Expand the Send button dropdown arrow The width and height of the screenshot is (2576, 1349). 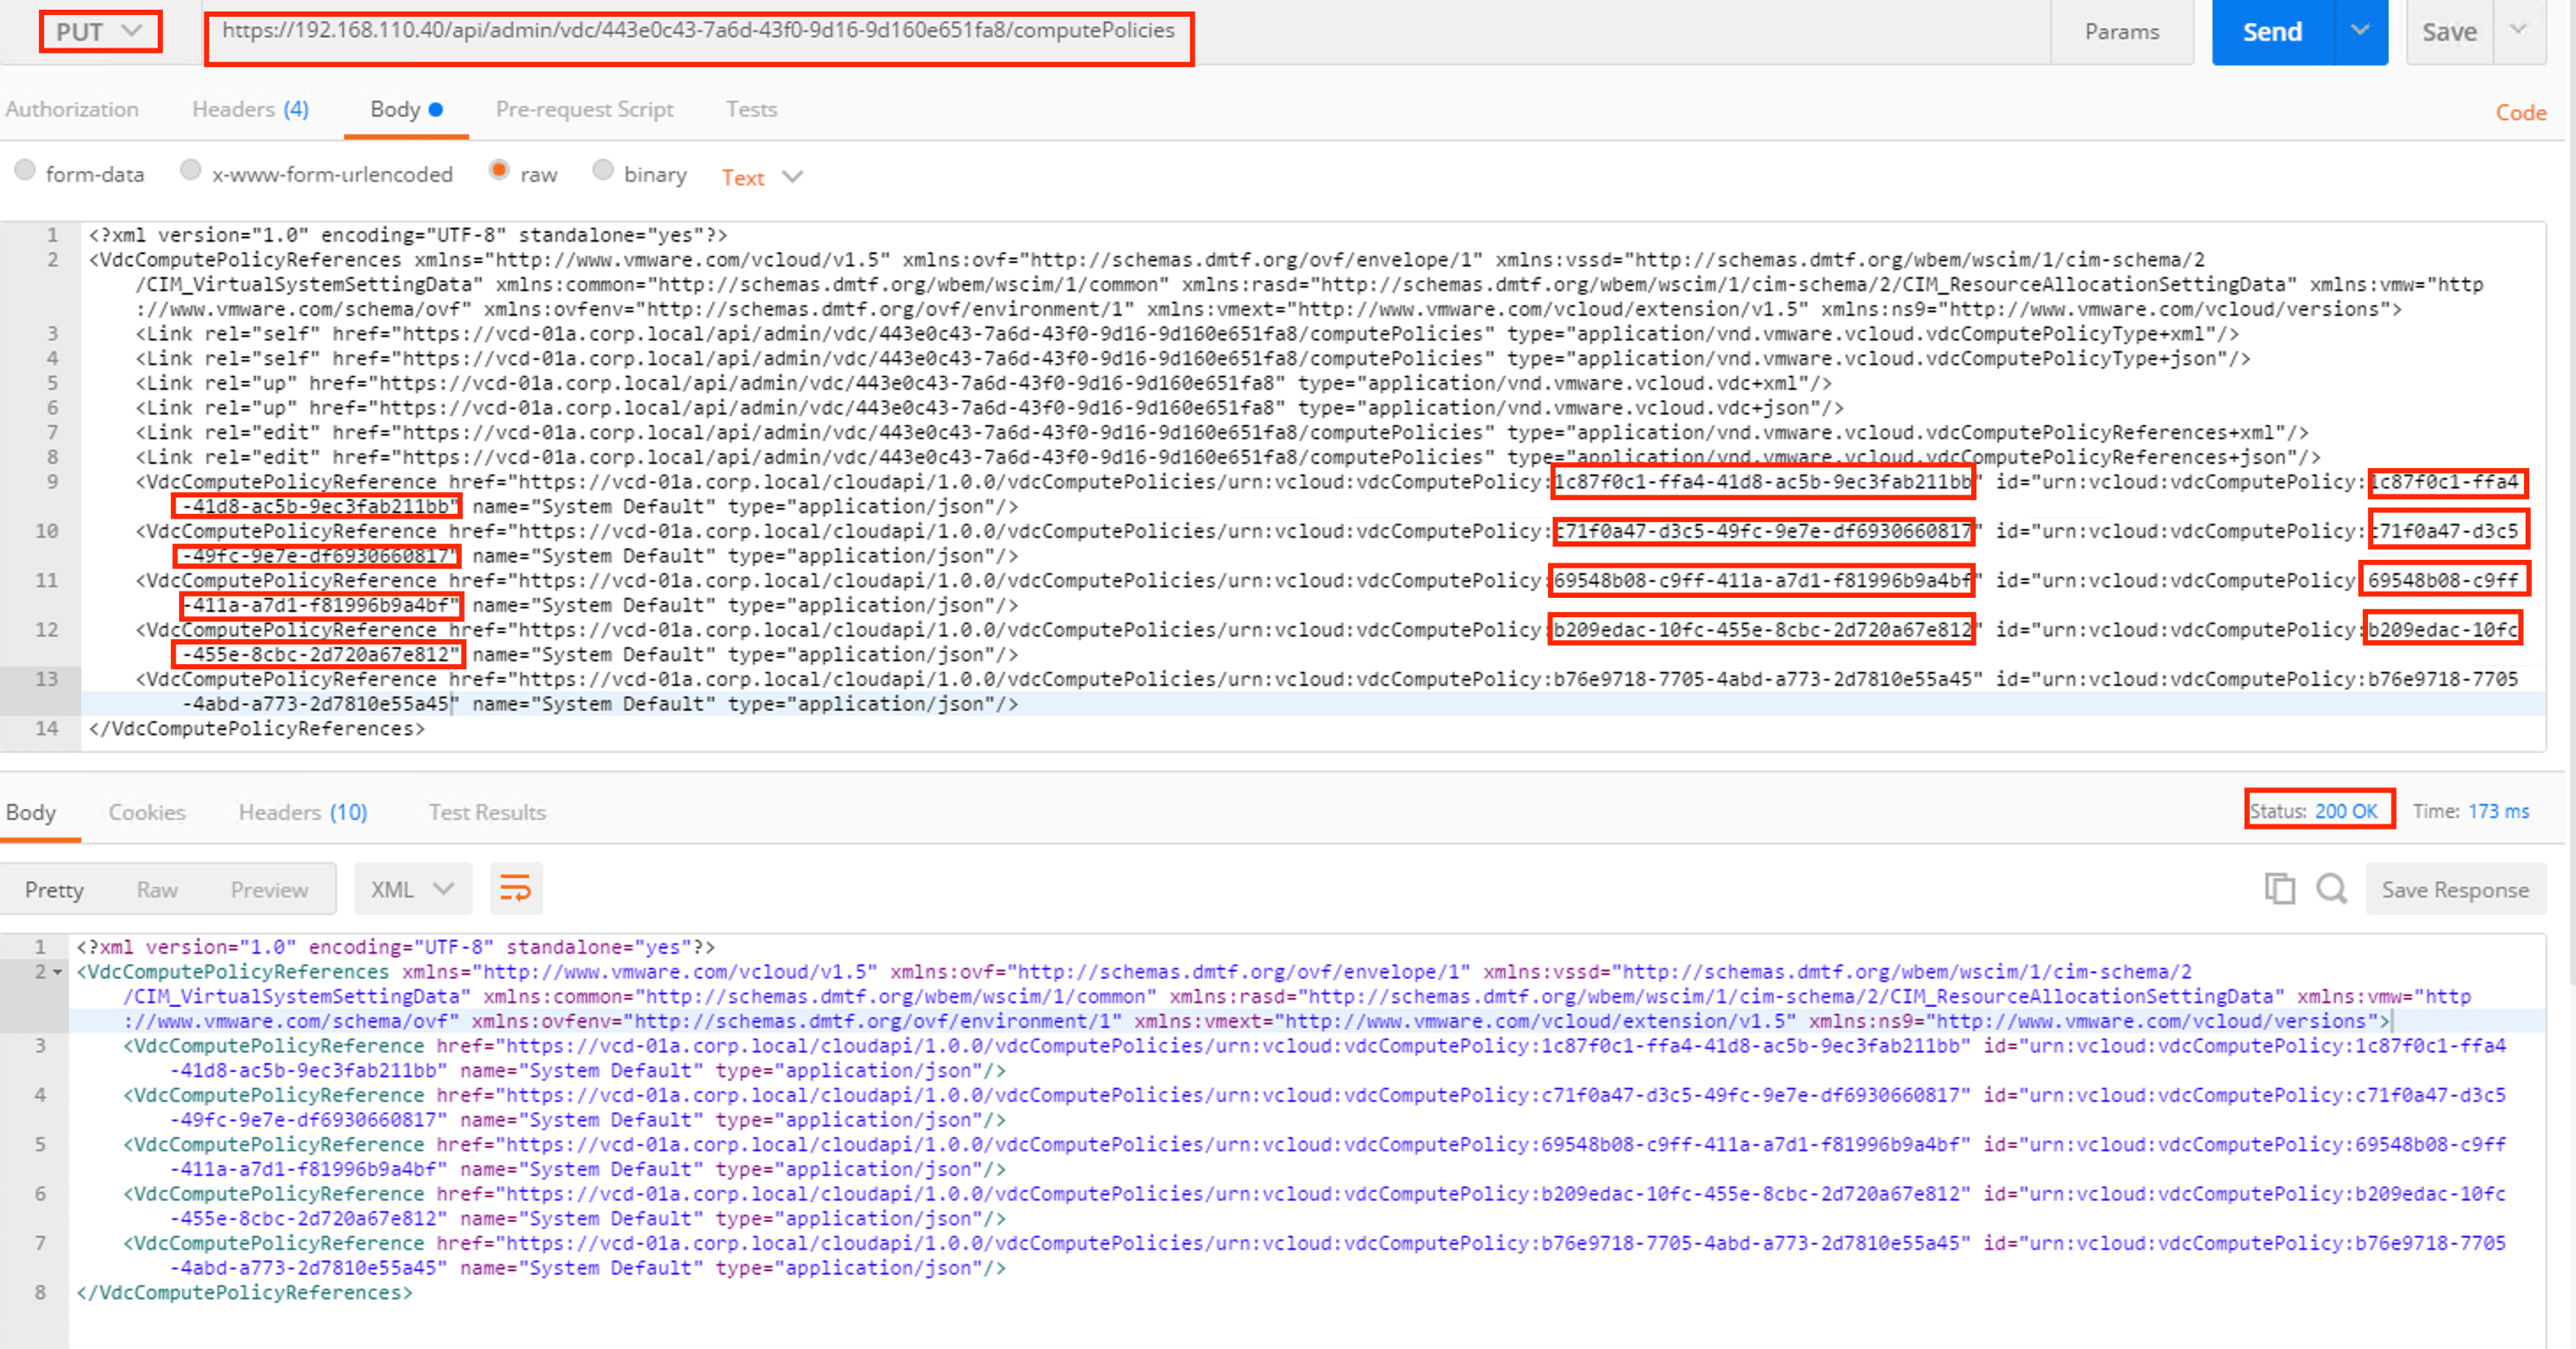tap(2360, 30)
